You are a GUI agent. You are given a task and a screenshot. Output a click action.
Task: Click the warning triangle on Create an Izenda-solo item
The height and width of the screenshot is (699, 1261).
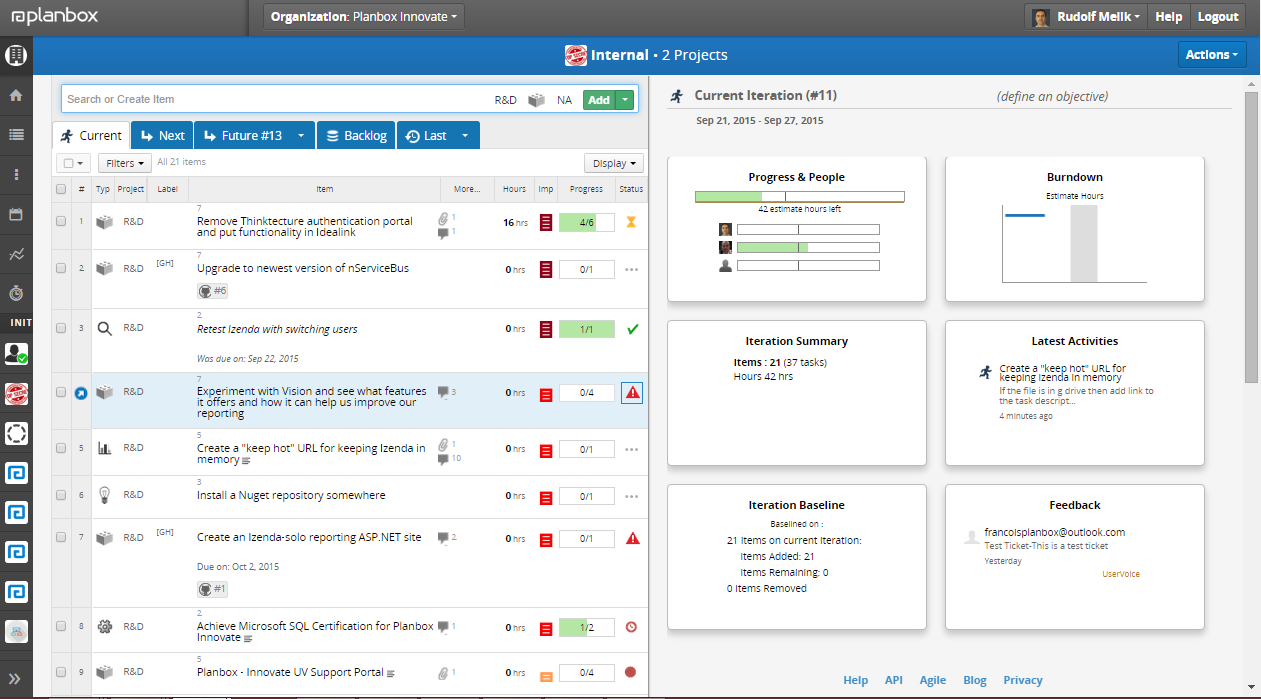(x=632, y=538)
